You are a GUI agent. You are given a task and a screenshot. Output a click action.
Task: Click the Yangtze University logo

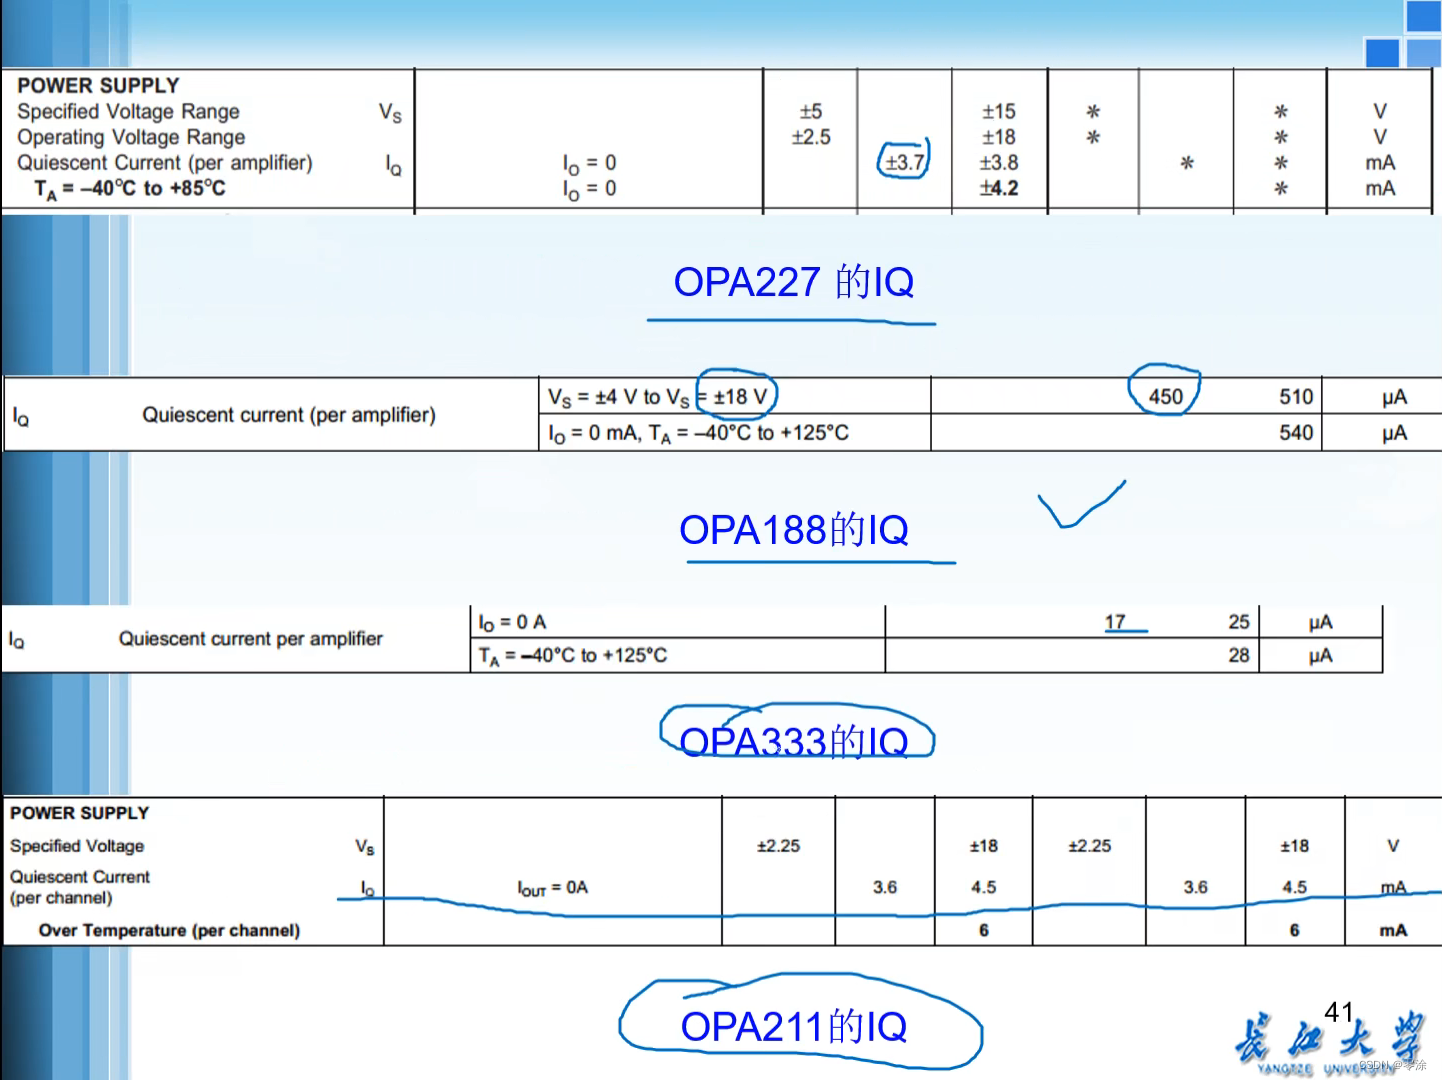tap(1330, 1043)
